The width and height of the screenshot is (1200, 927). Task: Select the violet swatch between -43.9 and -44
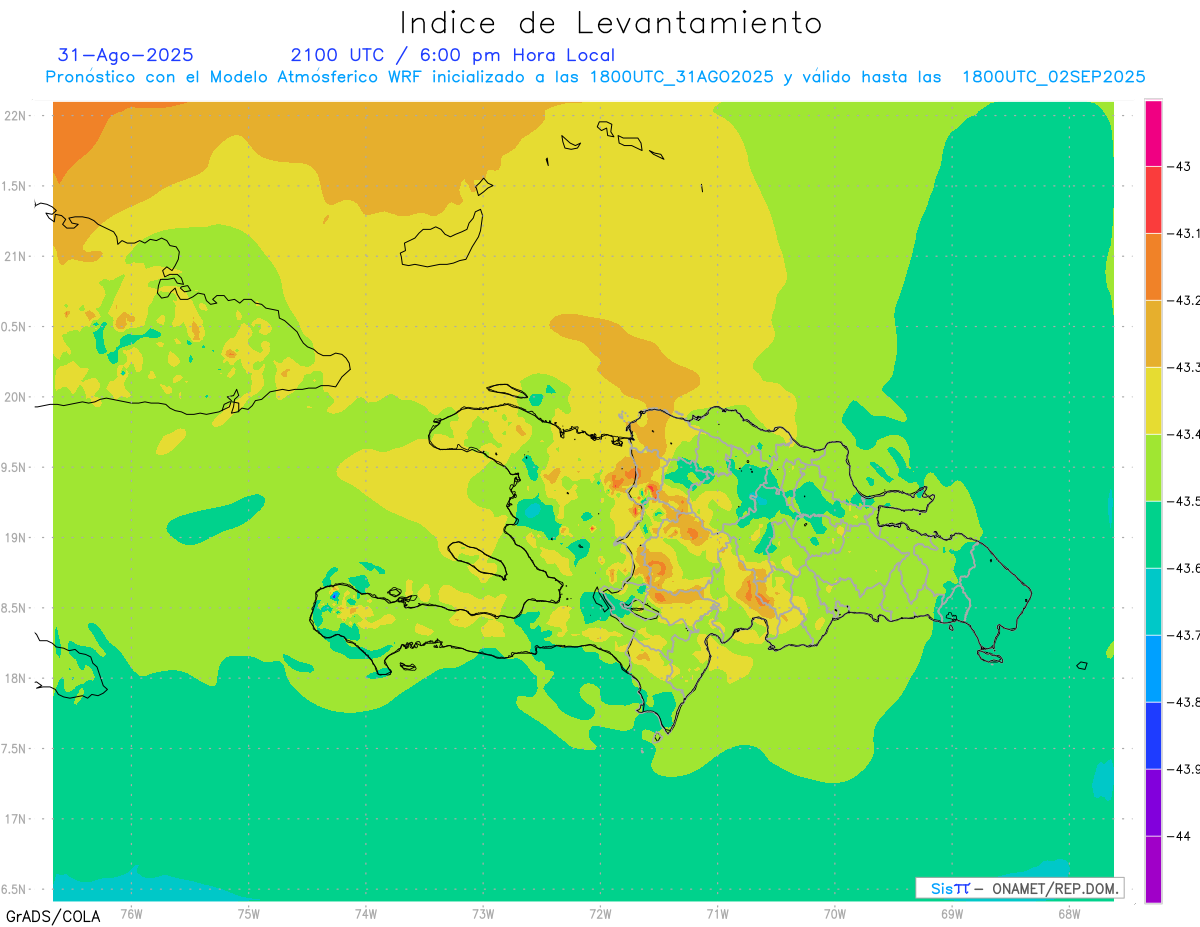click(x=1153, y=802)
